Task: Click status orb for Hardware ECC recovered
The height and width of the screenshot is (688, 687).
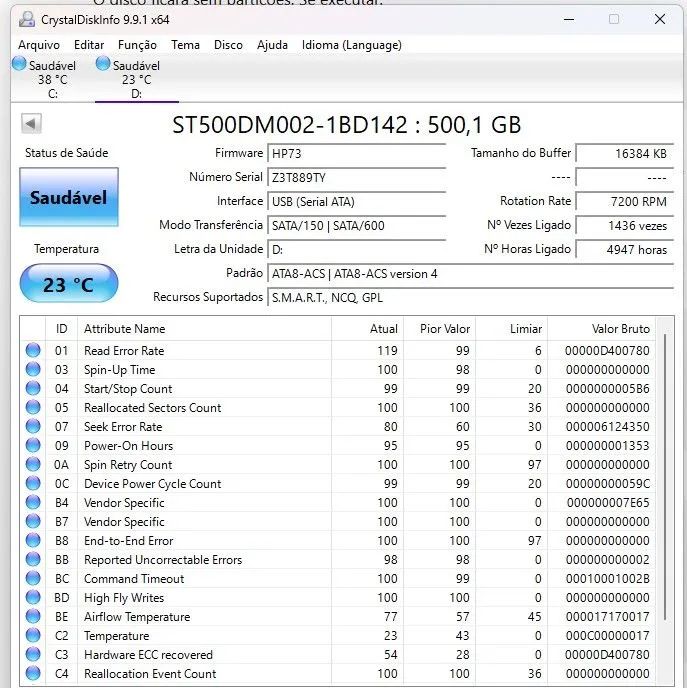Action: (33, 654)
